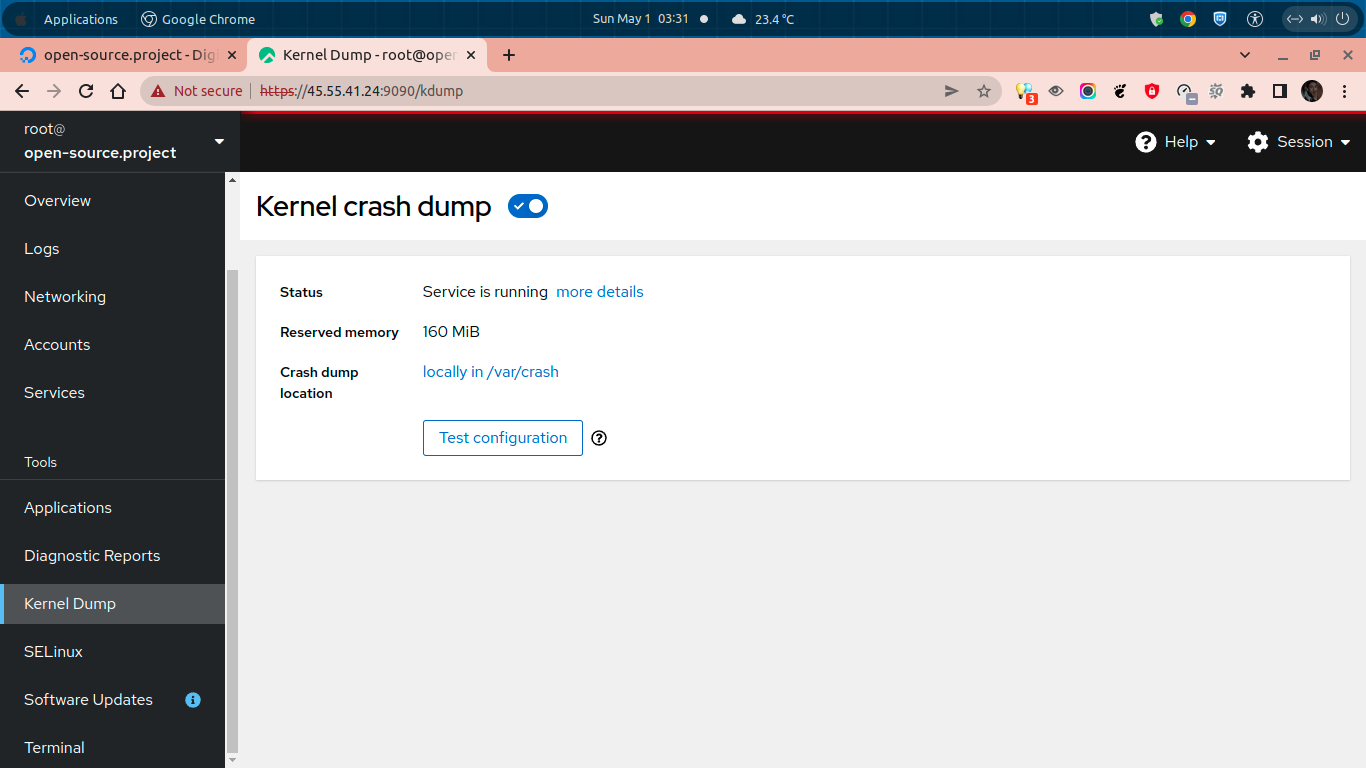Select Kernel Dump in the sidebar

(x=113, y=604)
